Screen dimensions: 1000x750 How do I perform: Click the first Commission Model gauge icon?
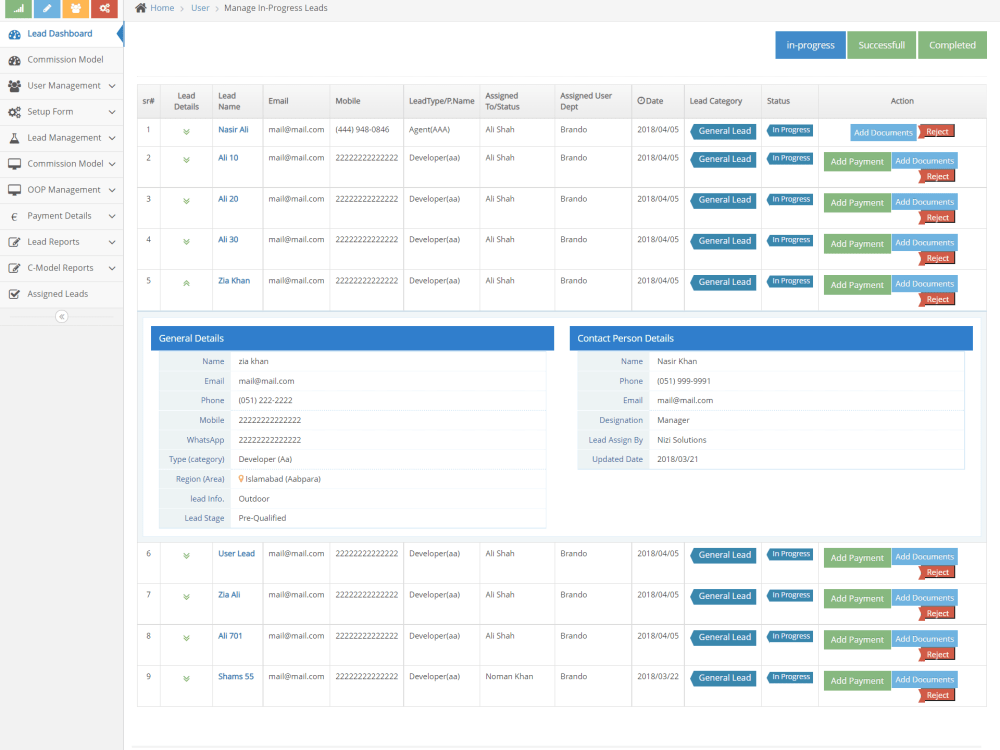pyautogui.click(x=14, y=60)
